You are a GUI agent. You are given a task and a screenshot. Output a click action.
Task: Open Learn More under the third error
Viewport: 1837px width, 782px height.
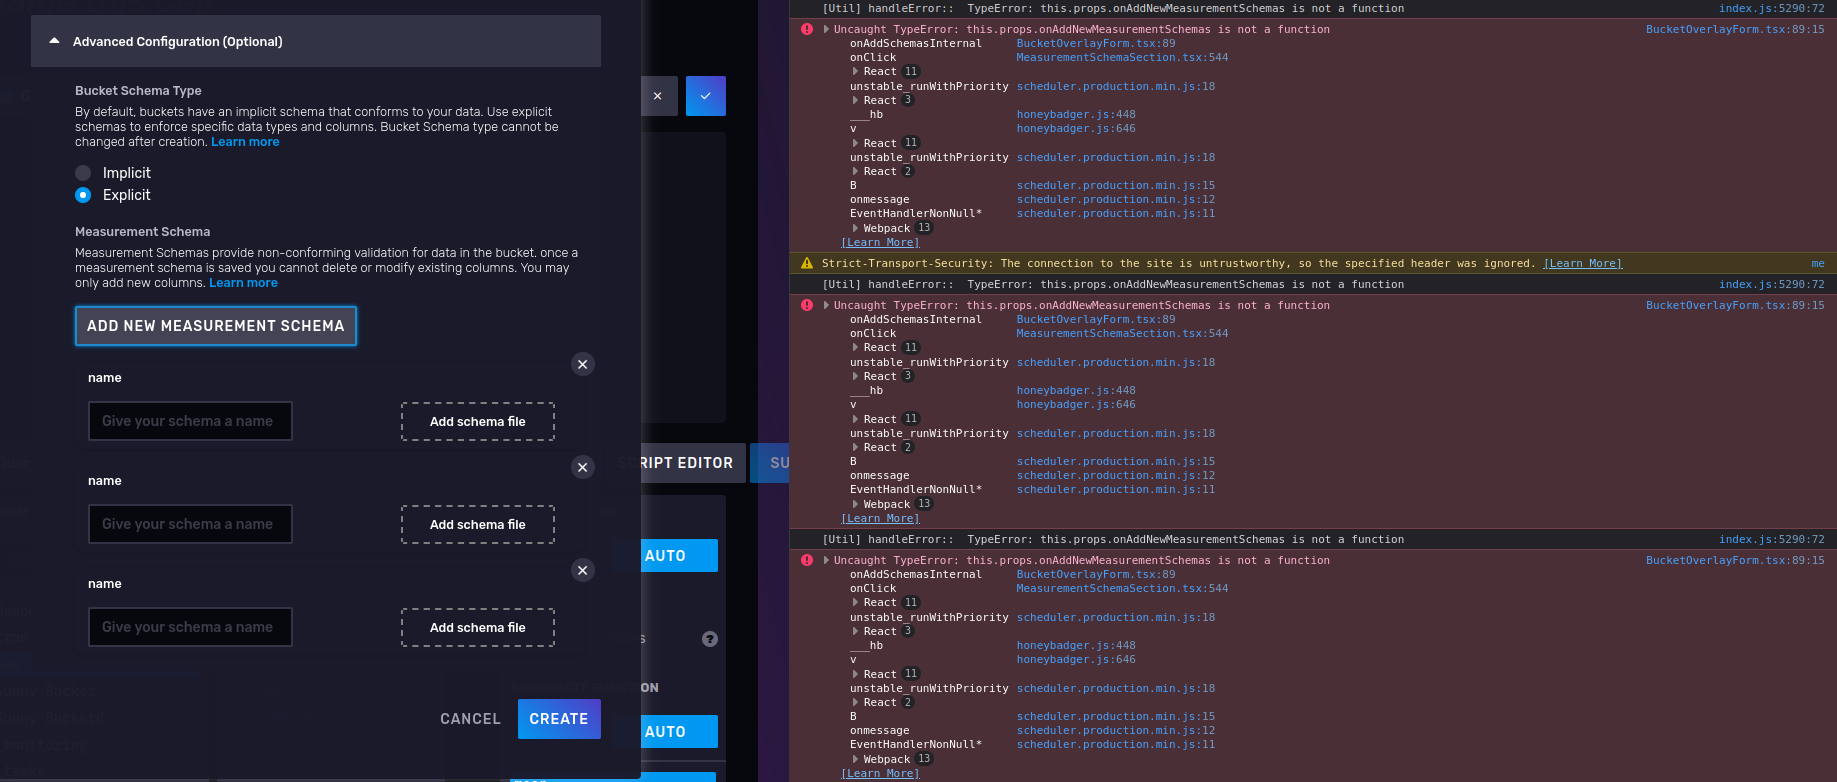(x=880, y=773)
